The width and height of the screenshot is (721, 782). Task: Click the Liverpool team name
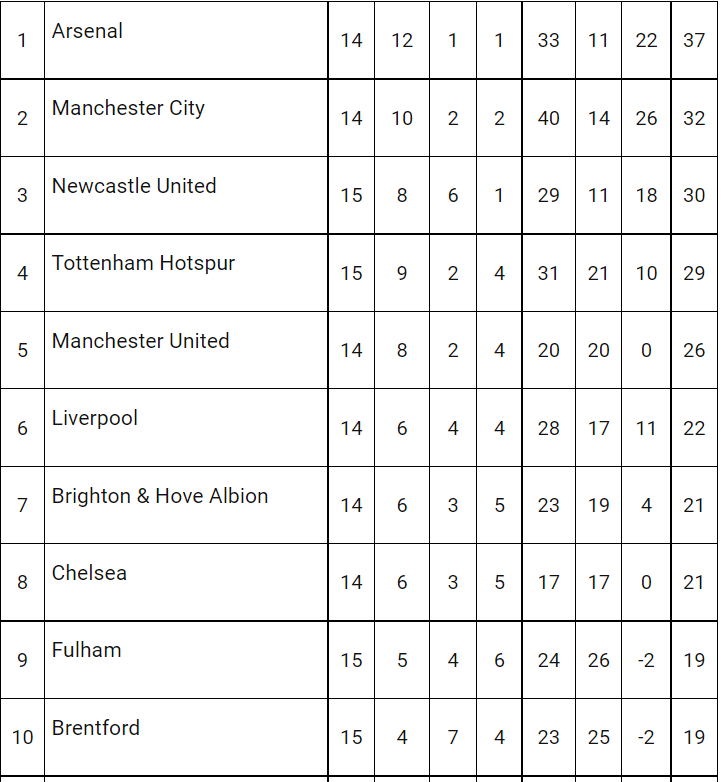[95, 418]
